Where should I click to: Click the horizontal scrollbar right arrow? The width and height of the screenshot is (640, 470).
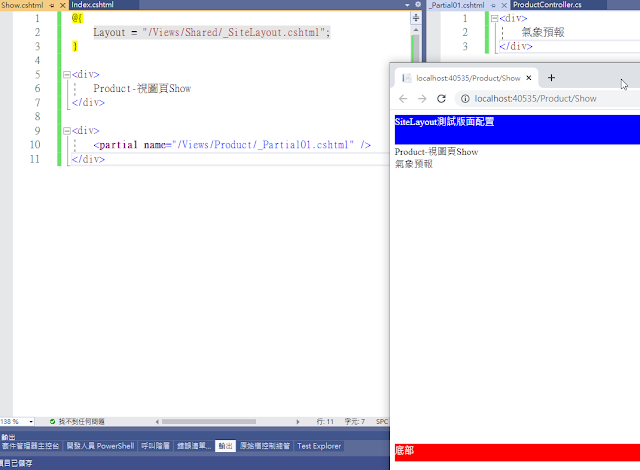point(298,421)
